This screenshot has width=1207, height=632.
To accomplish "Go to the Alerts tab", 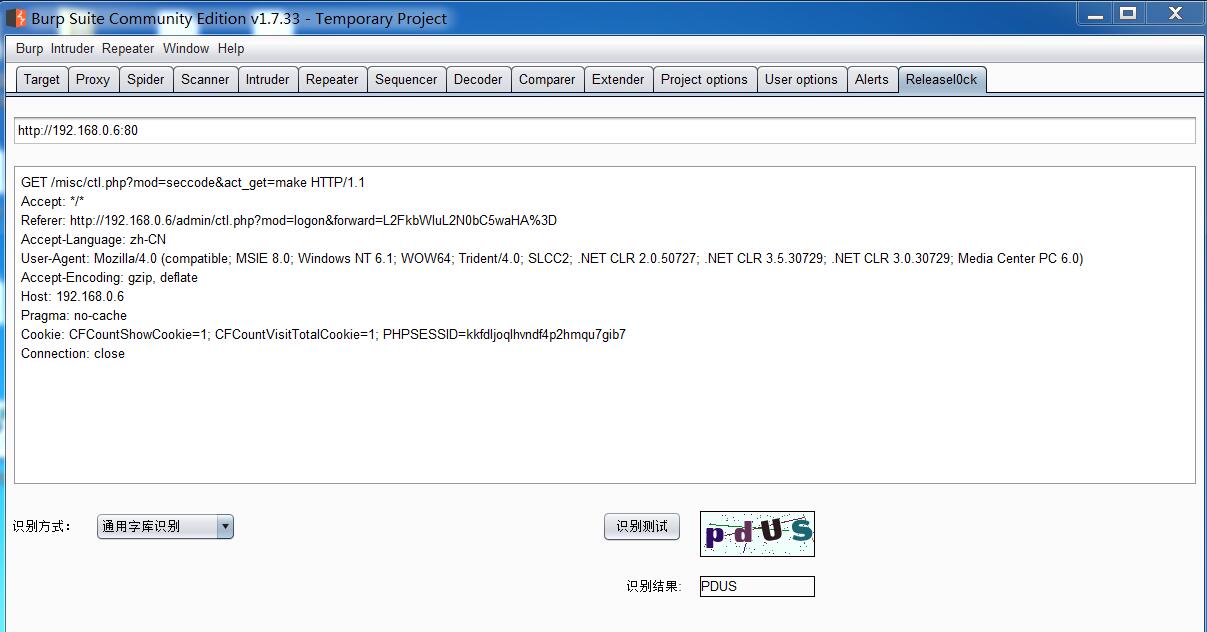I will (x=871, y=80).
